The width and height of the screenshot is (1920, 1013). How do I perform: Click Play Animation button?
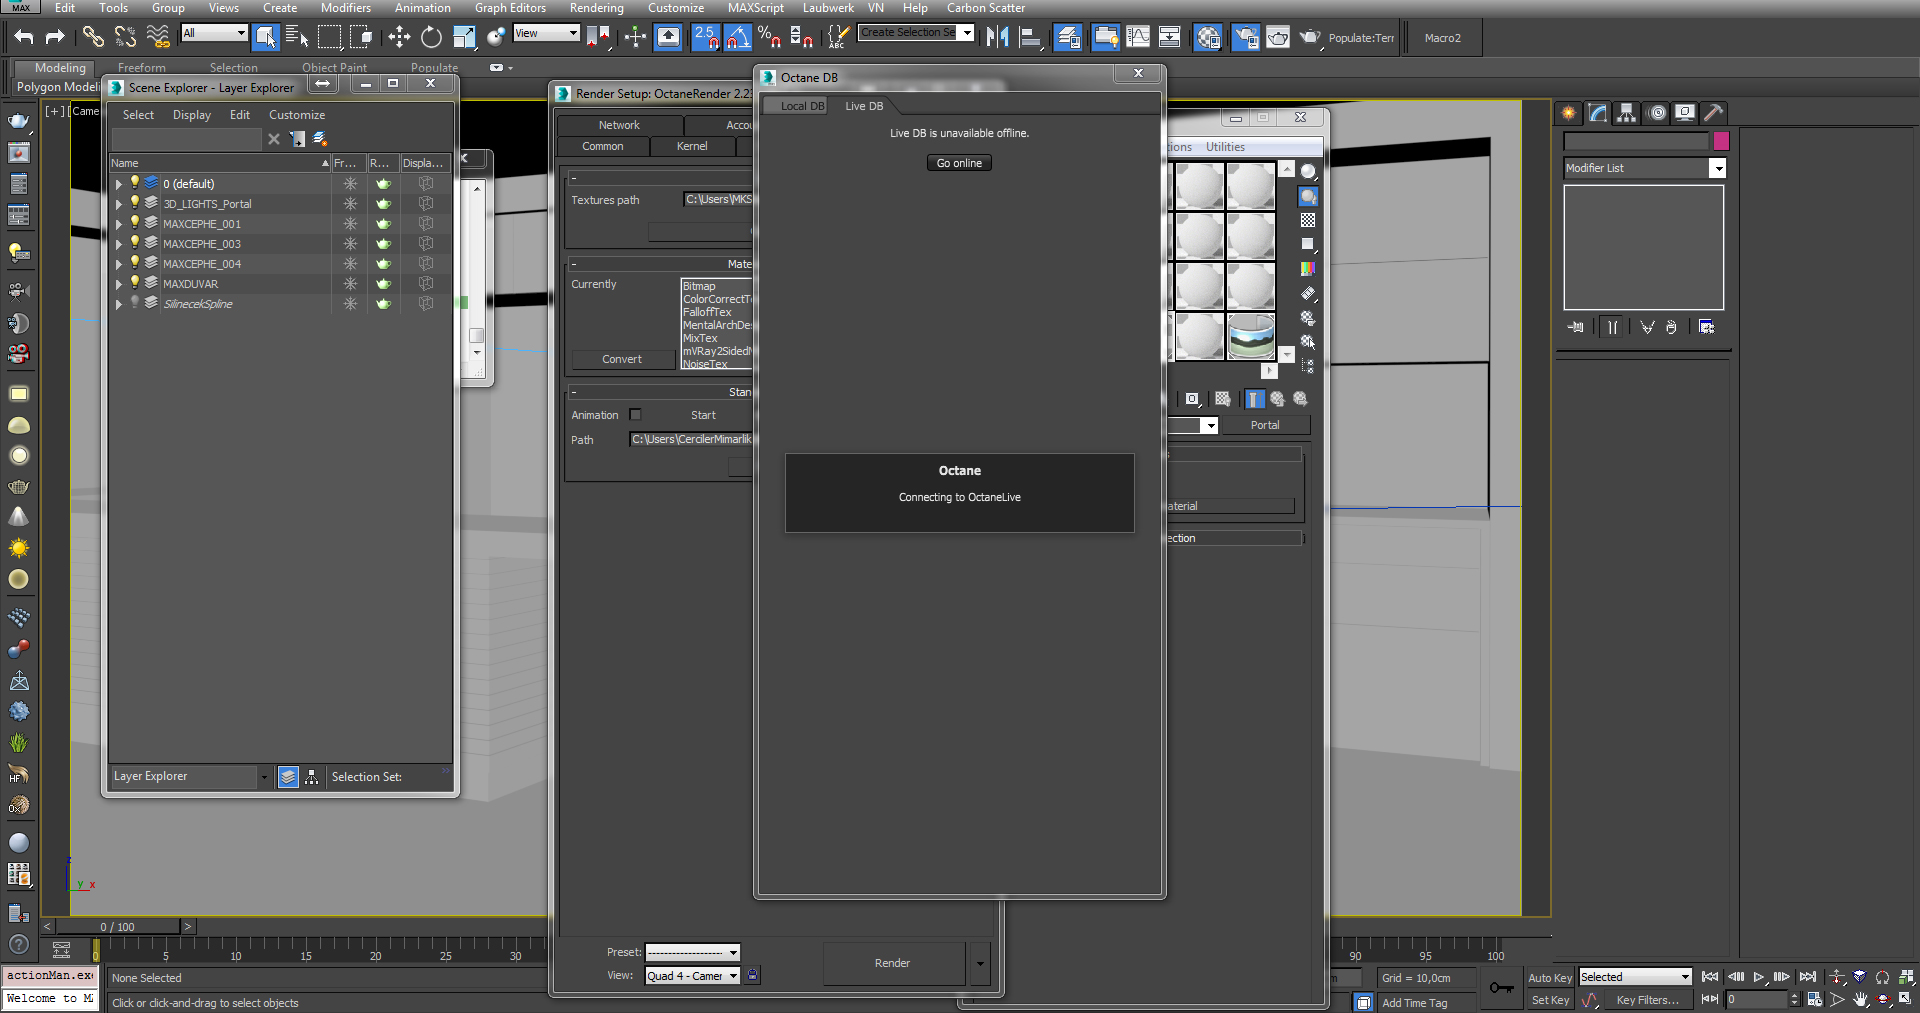[1759, 977]
